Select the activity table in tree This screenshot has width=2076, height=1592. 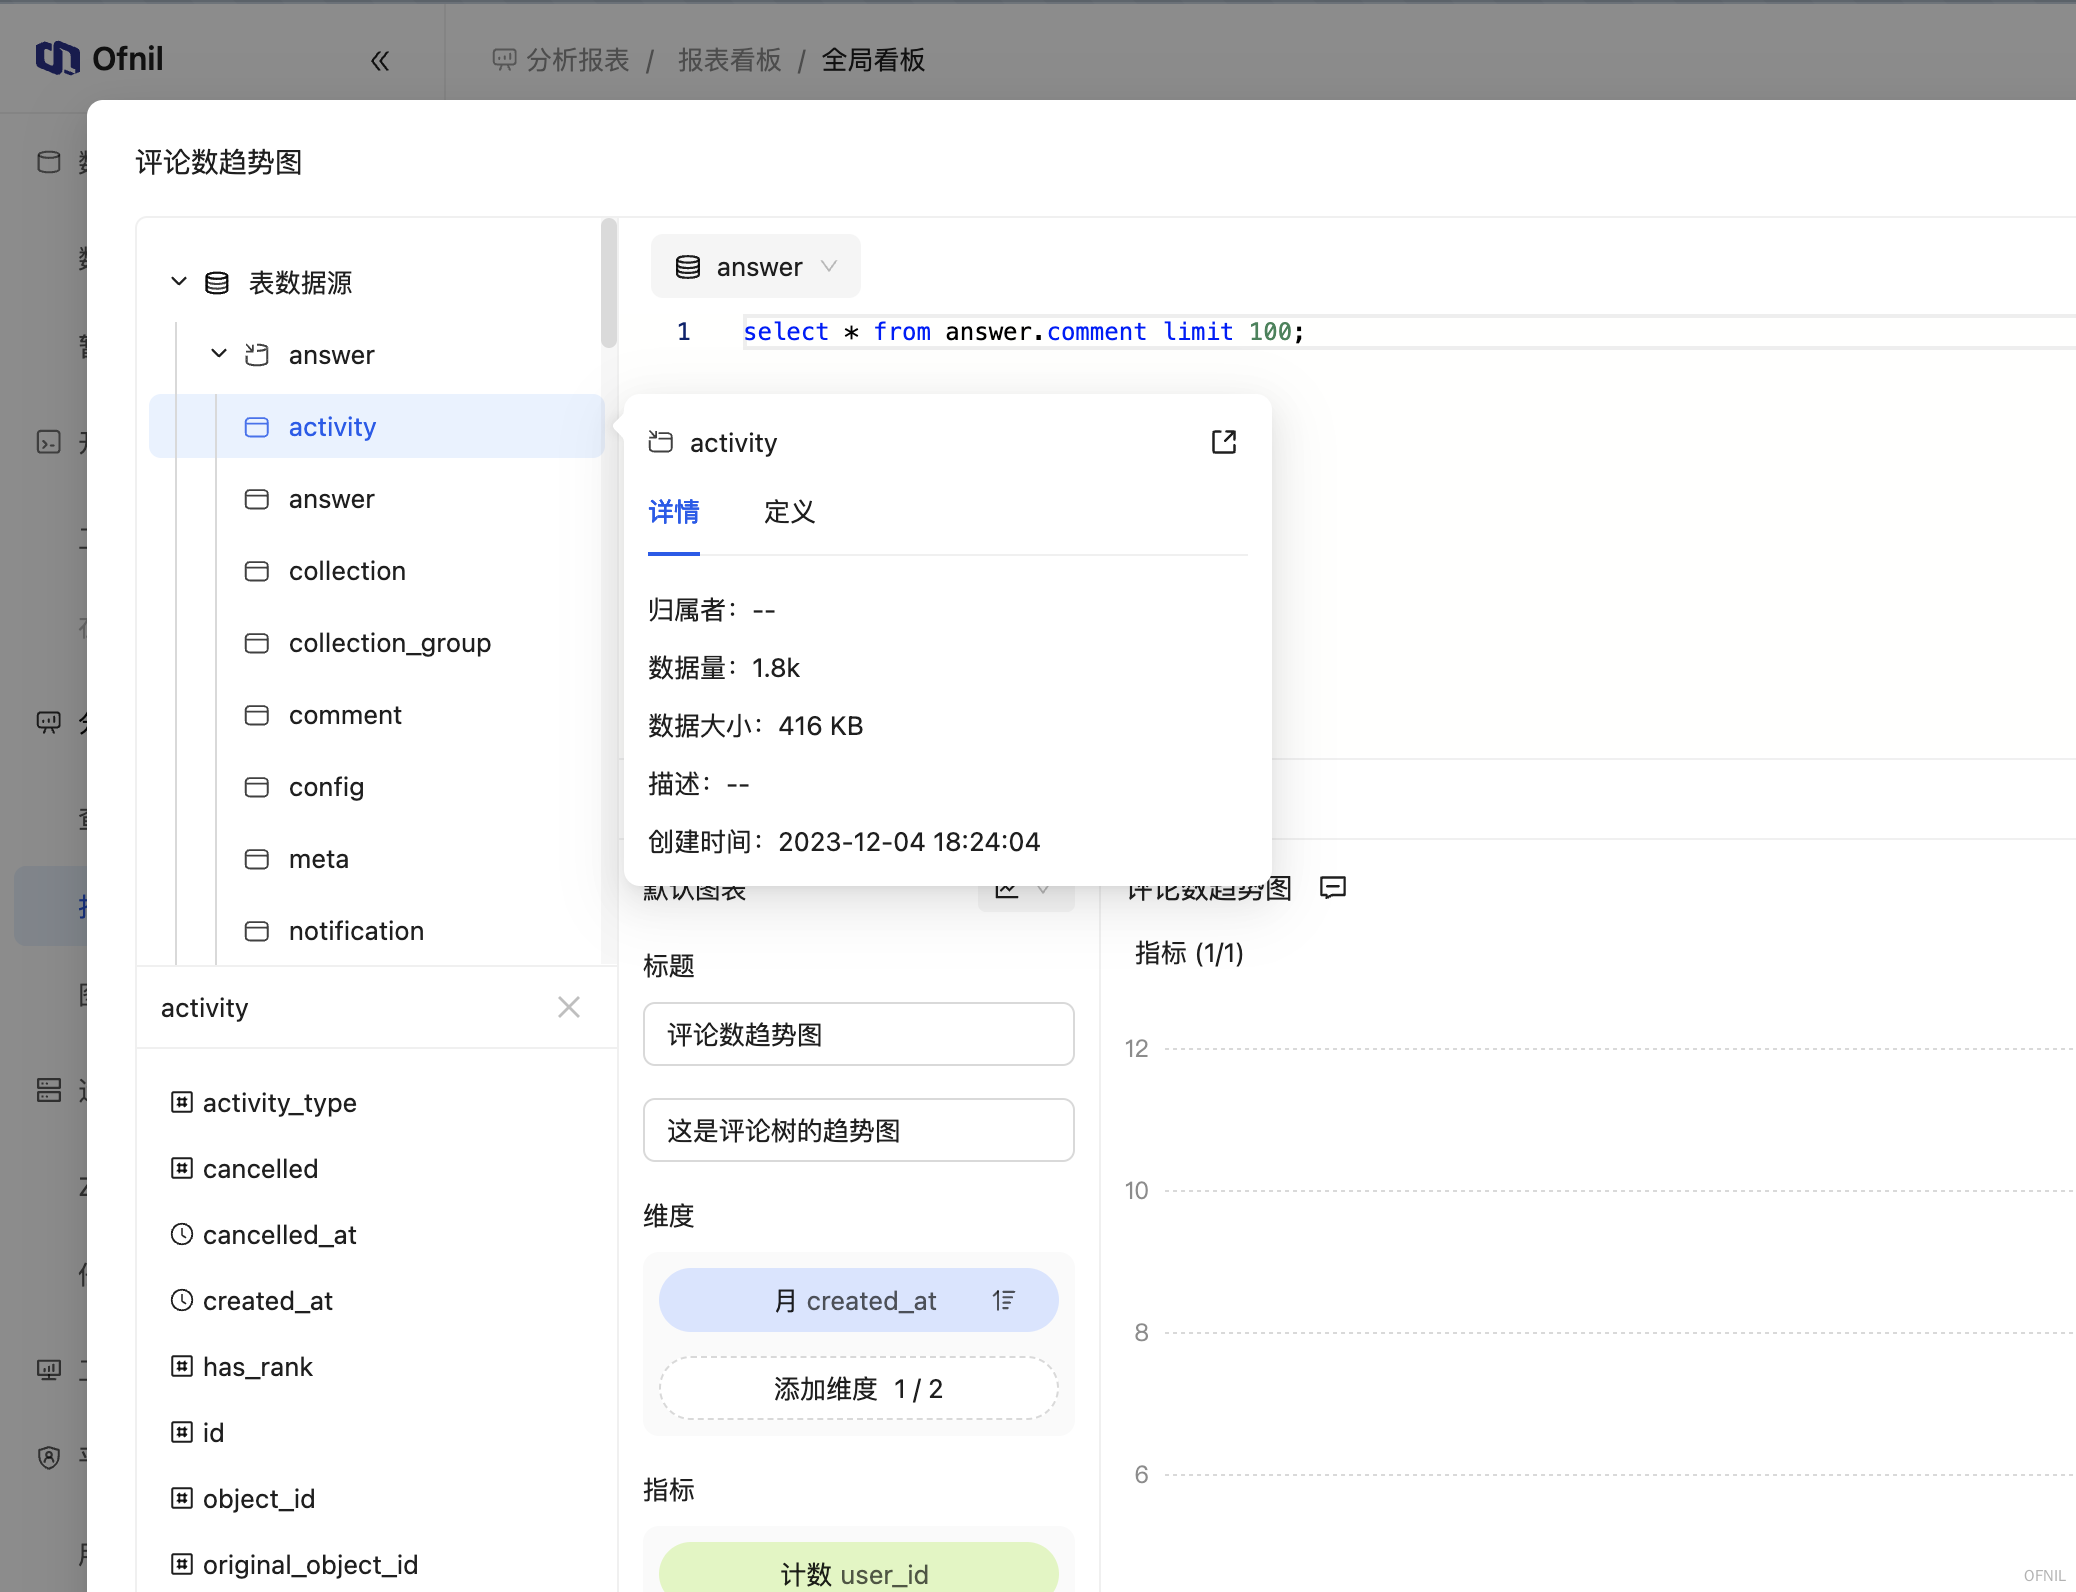[377, 426]
